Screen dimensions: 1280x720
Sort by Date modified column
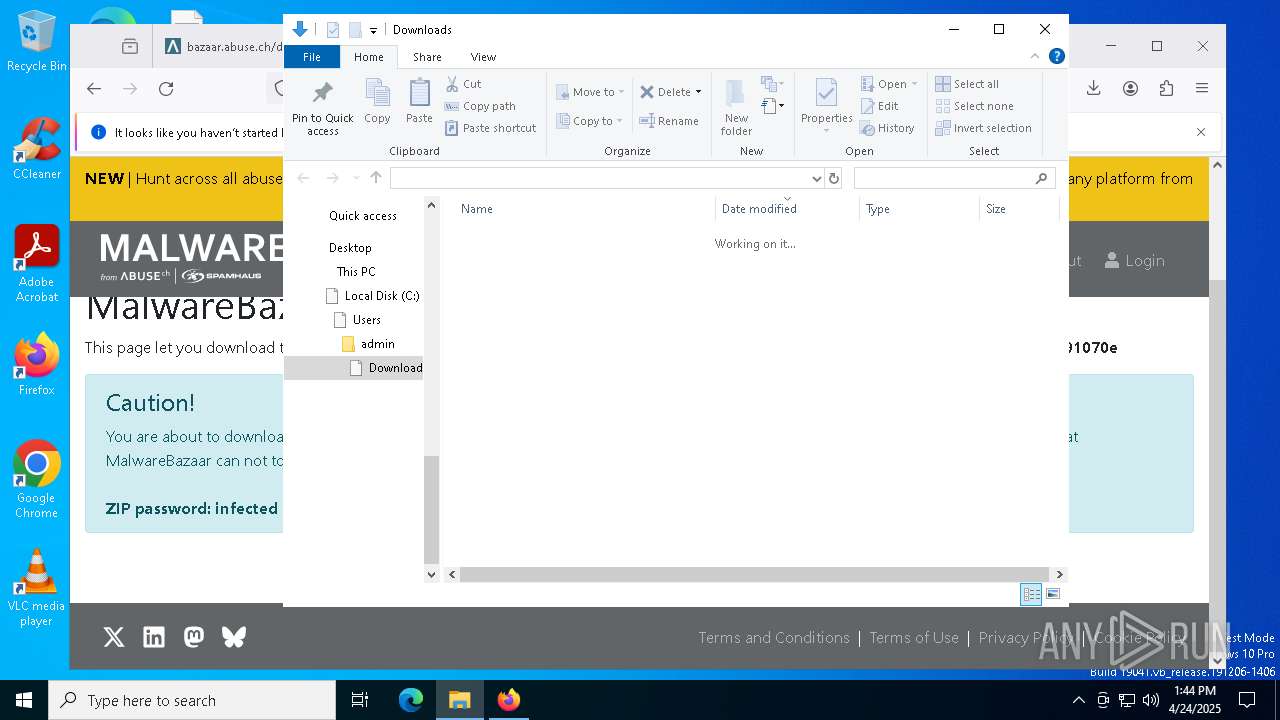tap(787, 209)
